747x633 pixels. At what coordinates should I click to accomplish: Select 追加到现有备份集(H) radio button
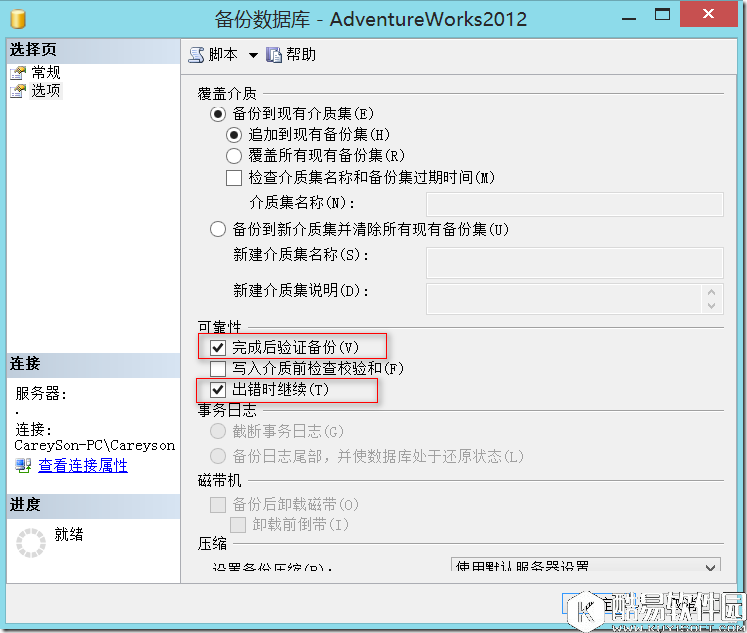(x=234, y=135)
